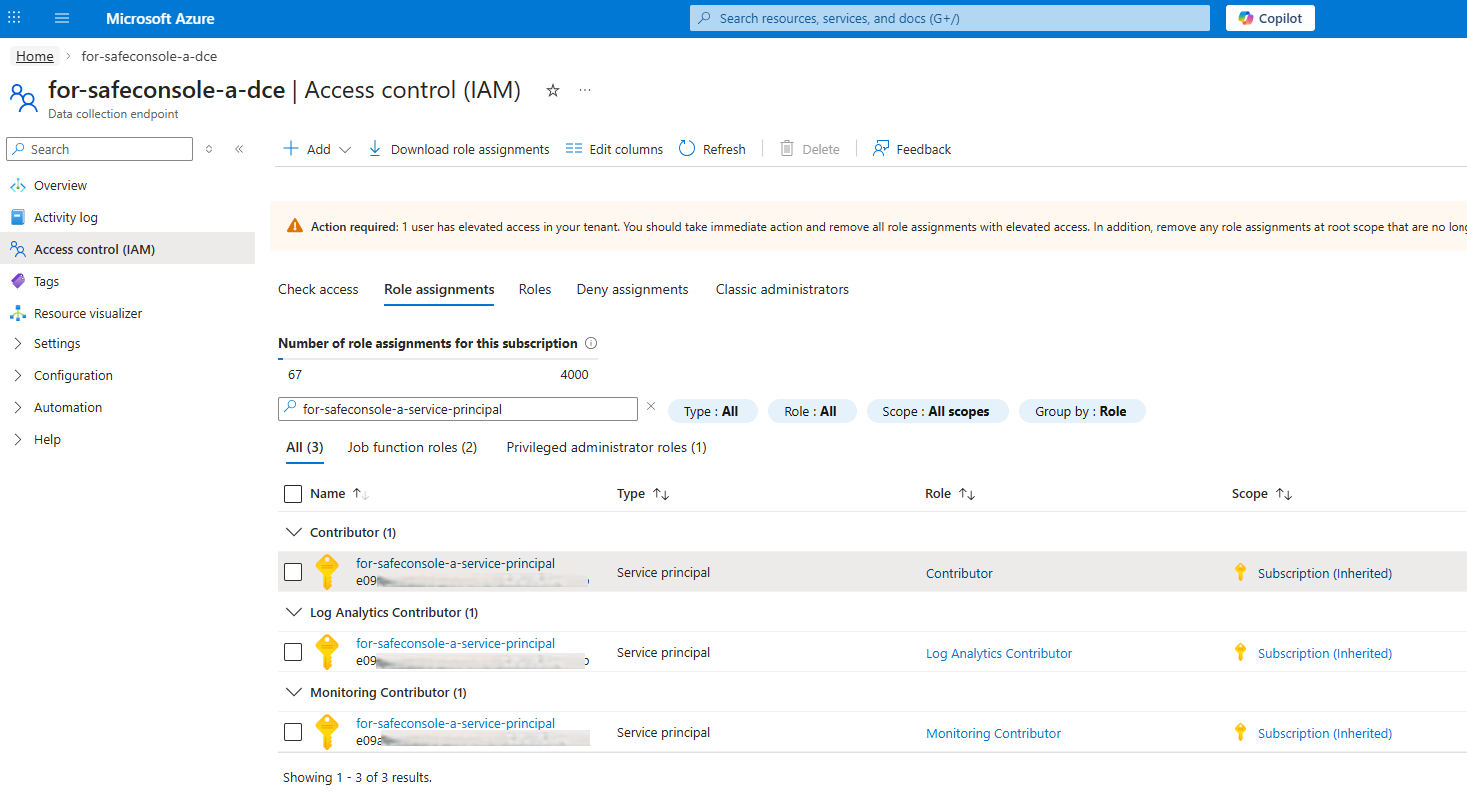This screenshot has width=1467, height=803.
Task: Click the sidebar expand/collapse arrows icon
Action: pyautogui.click(x=209, y=149)
